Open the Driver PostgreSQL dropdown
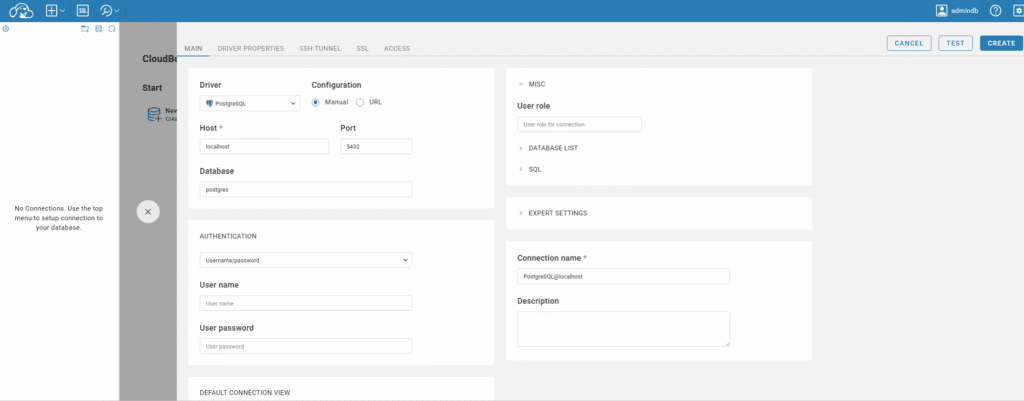Screen dimensions: 1024x401 [x=250, y=103]
